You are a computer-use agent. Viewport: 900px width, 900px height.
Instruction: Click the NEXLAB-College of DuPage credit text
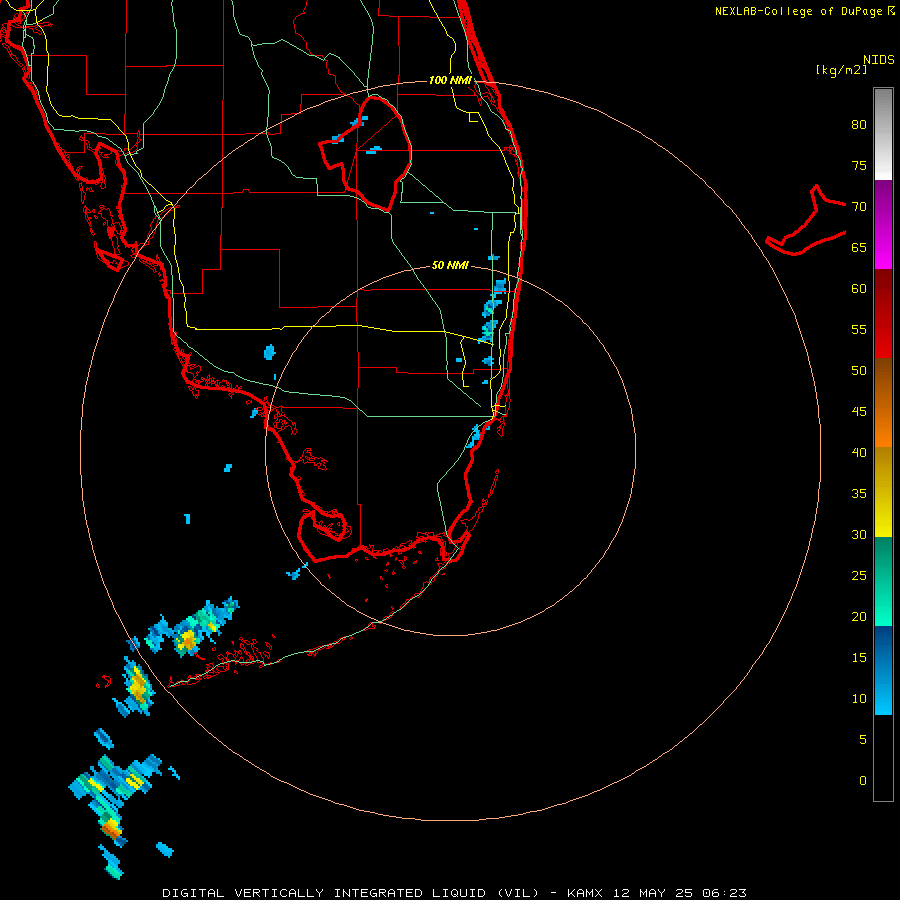(x=798, y=11)
